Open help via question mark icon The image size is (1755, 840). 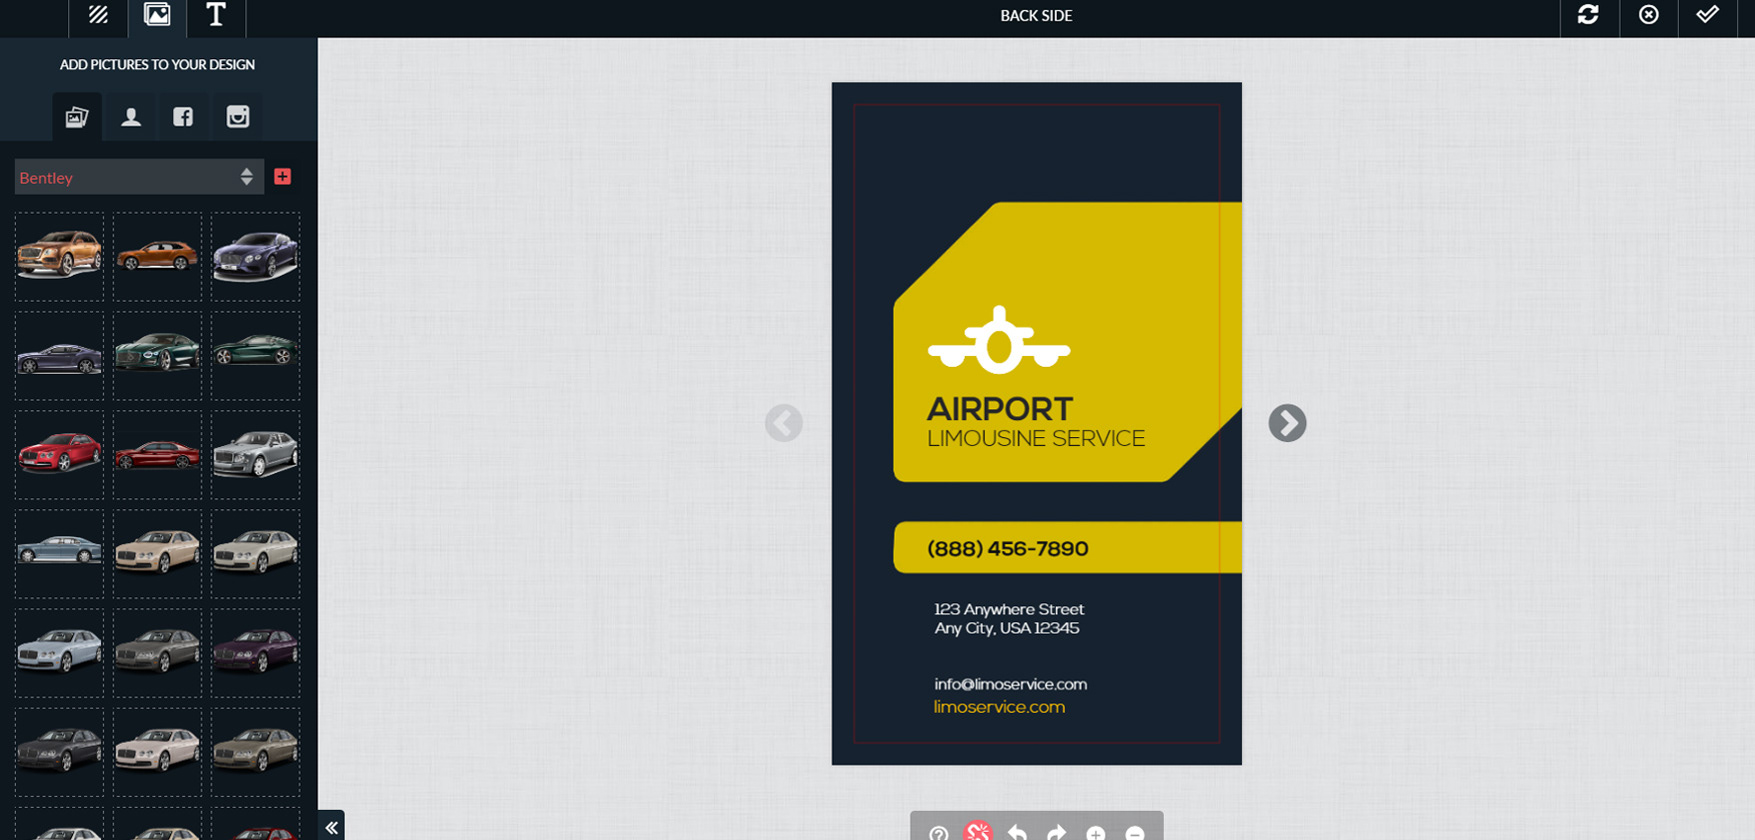click(x=938, y=833)
